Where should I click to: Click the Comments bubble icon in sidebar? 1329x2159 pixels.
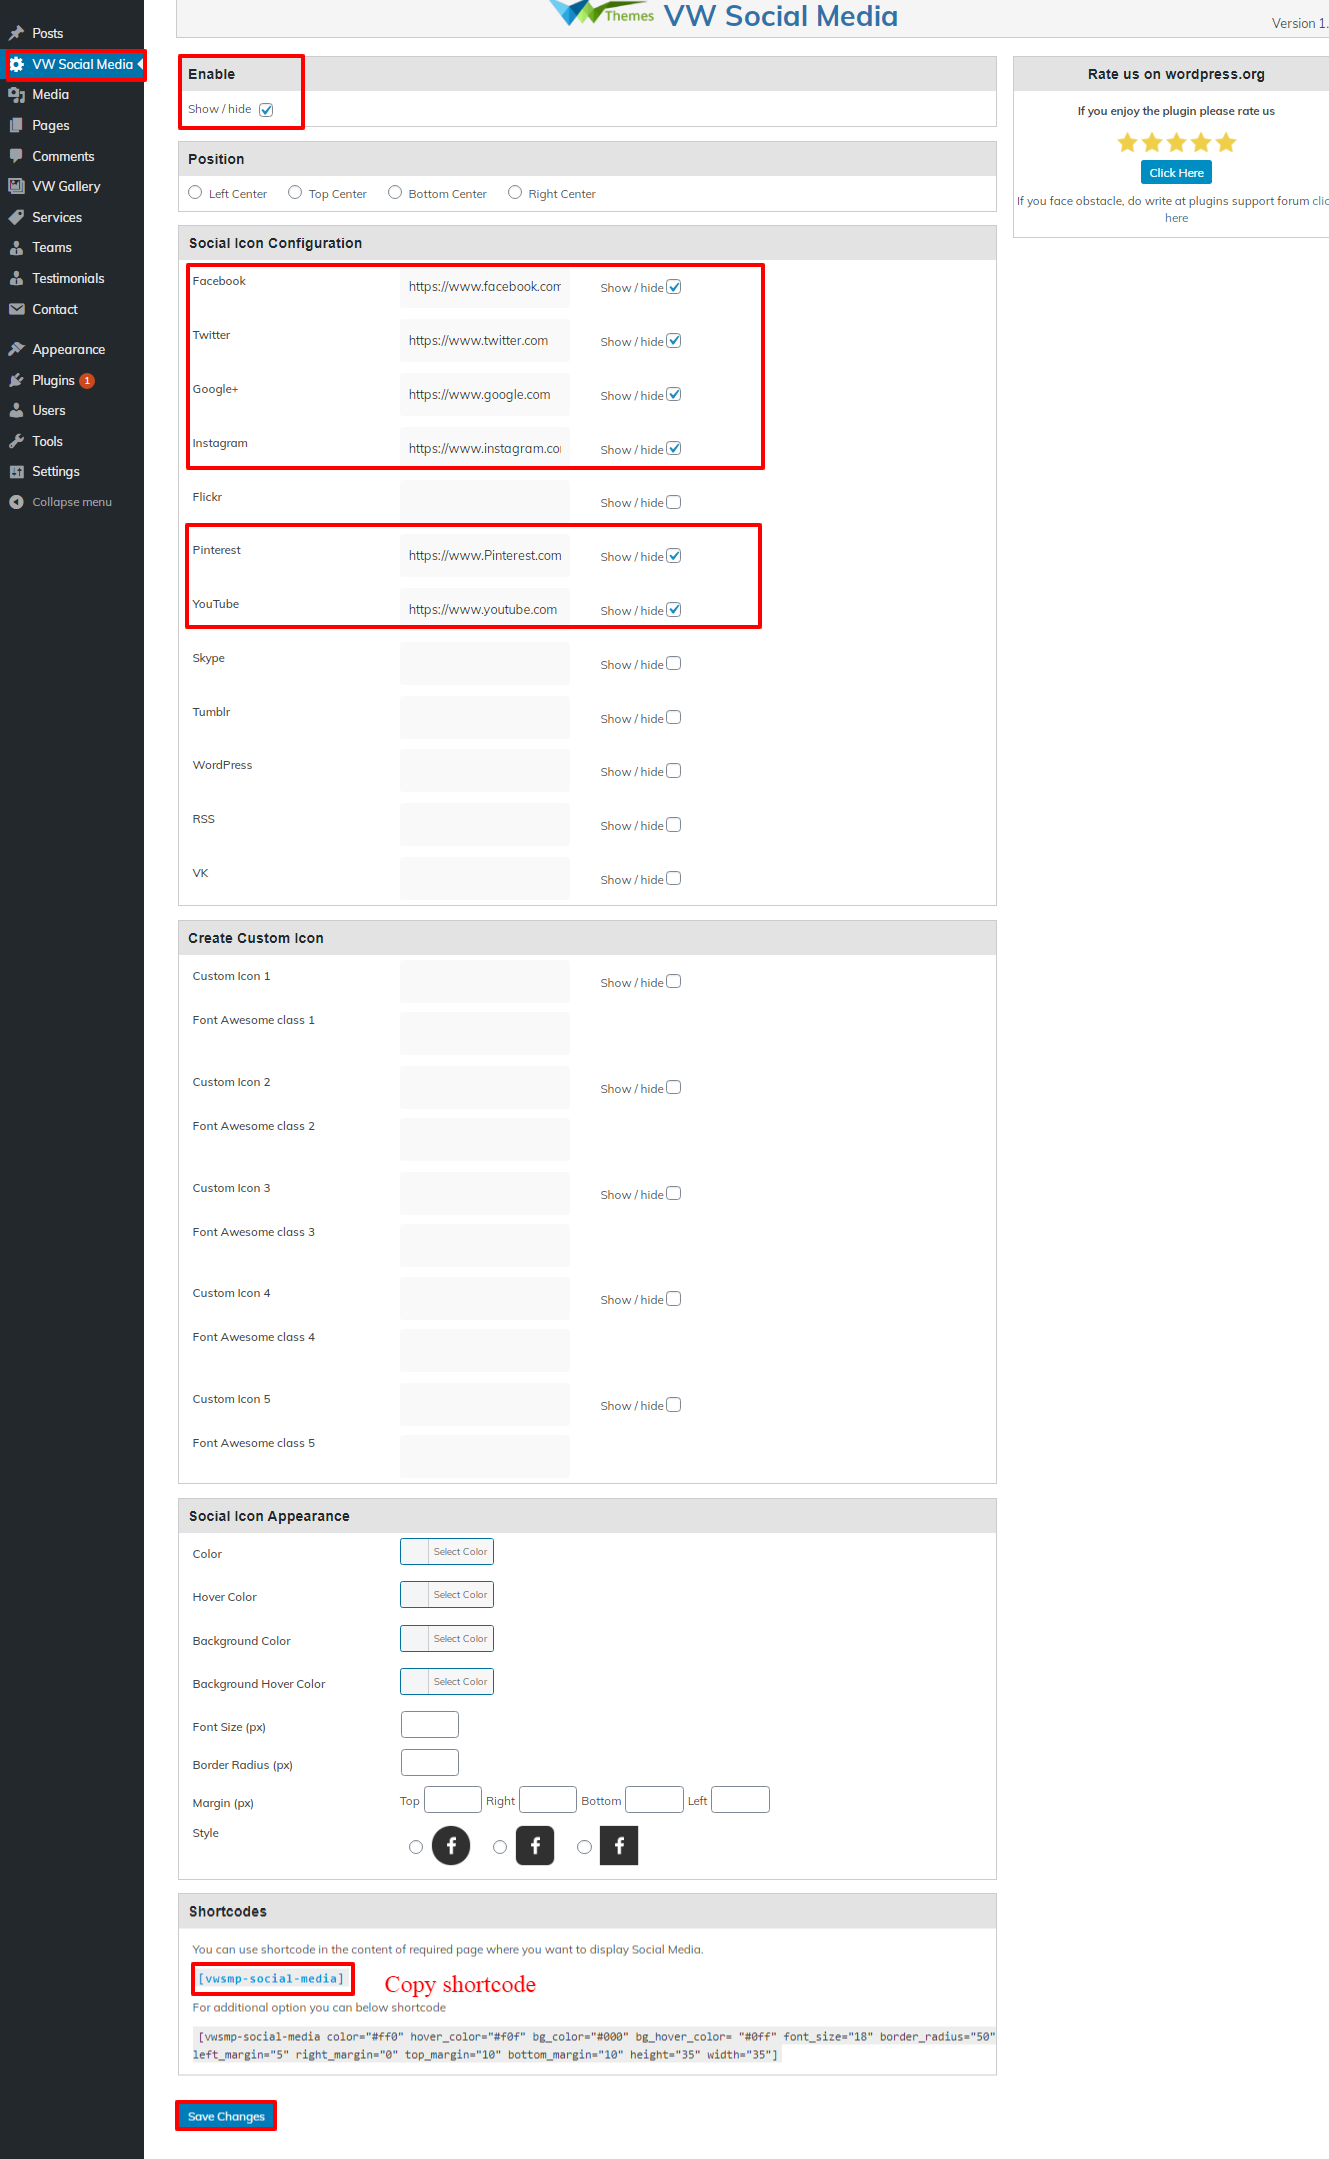(16, 156)
